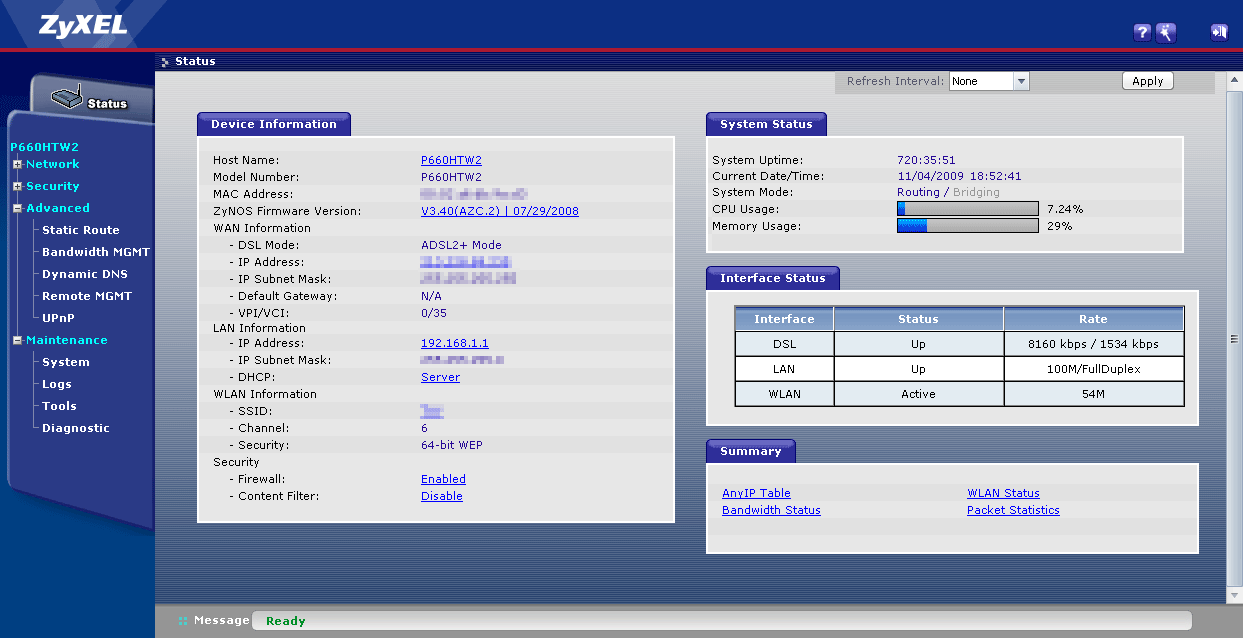1243x638 pixels.
Task: Click the System Uptime value 720:35:51
Action: pyautogui.click(x=927, y=160)
